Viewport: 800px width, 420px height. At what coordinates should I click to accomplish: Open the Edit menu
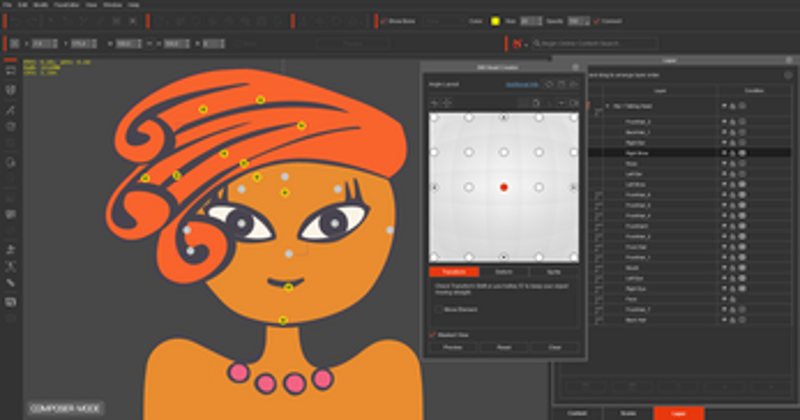[x=22, y=5]
